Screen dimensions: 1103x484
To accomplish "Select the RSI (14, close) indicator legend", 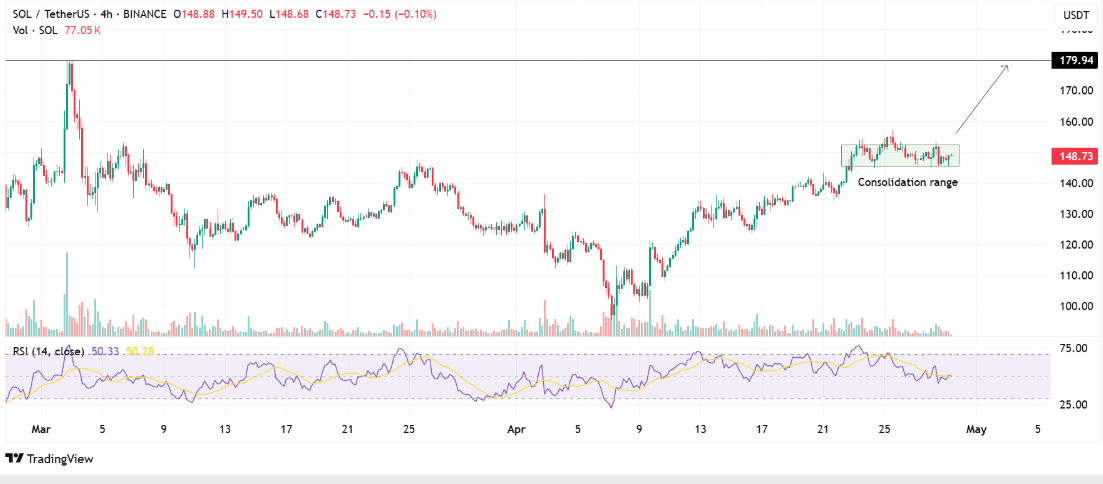I will point(49,350).
